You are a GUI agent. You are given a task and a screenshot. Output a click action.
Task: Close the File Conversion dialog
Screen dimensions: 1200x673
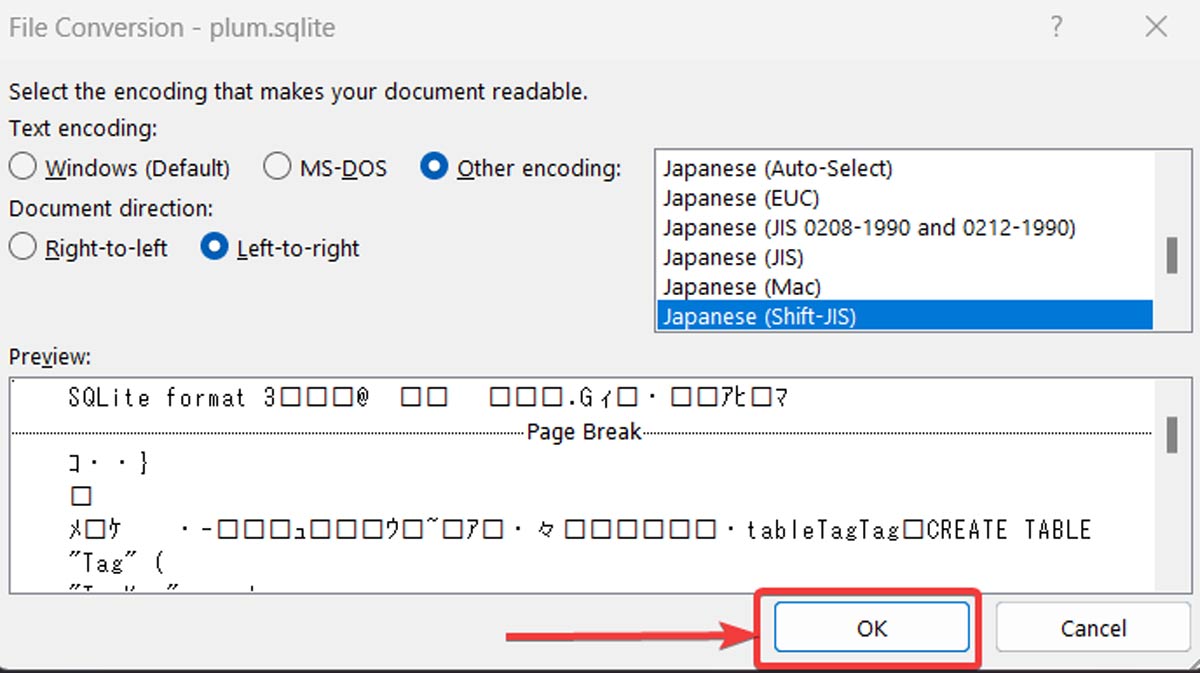pyautogui.click(x=1156, y=27)
